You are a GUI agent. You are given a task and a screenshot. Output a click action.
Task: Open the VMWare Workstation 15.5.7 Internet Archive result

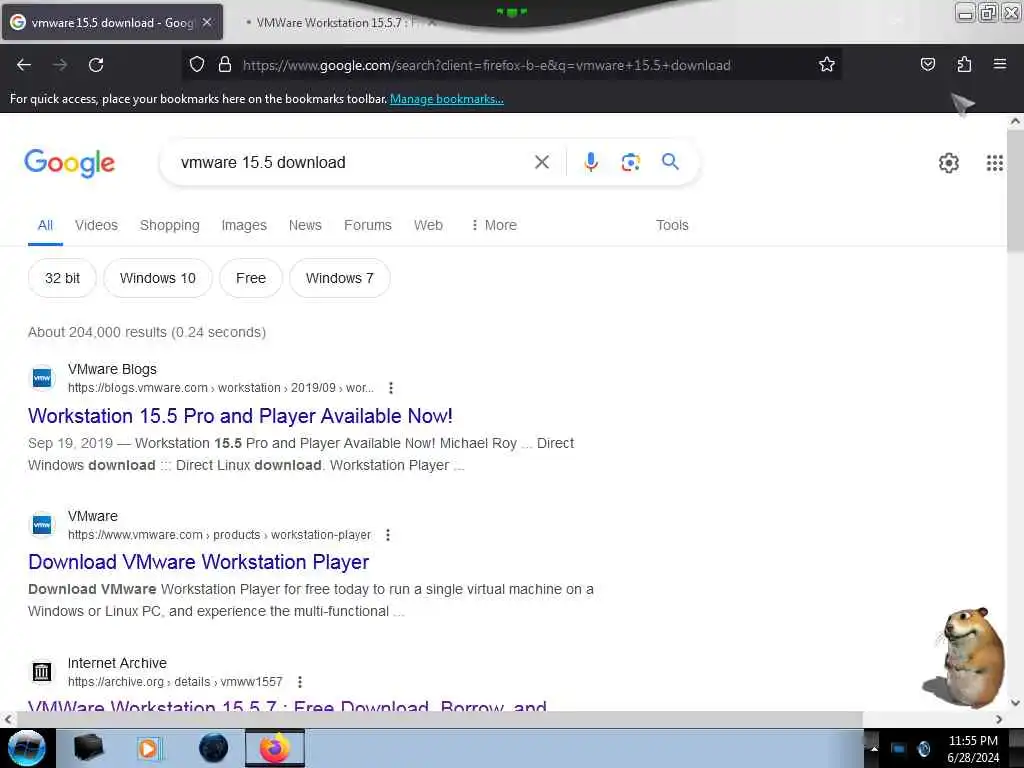tap(287, 705)
